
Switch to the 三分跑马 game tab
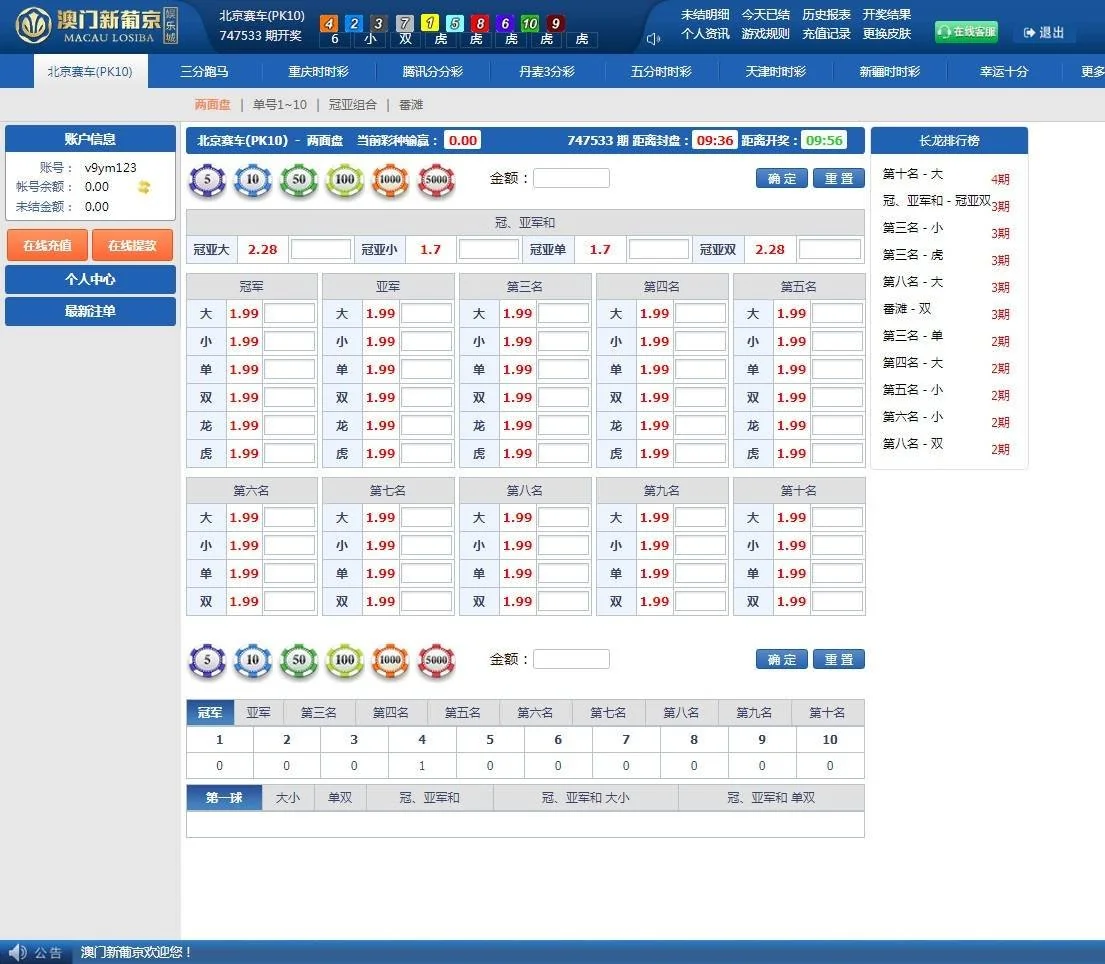204,72
